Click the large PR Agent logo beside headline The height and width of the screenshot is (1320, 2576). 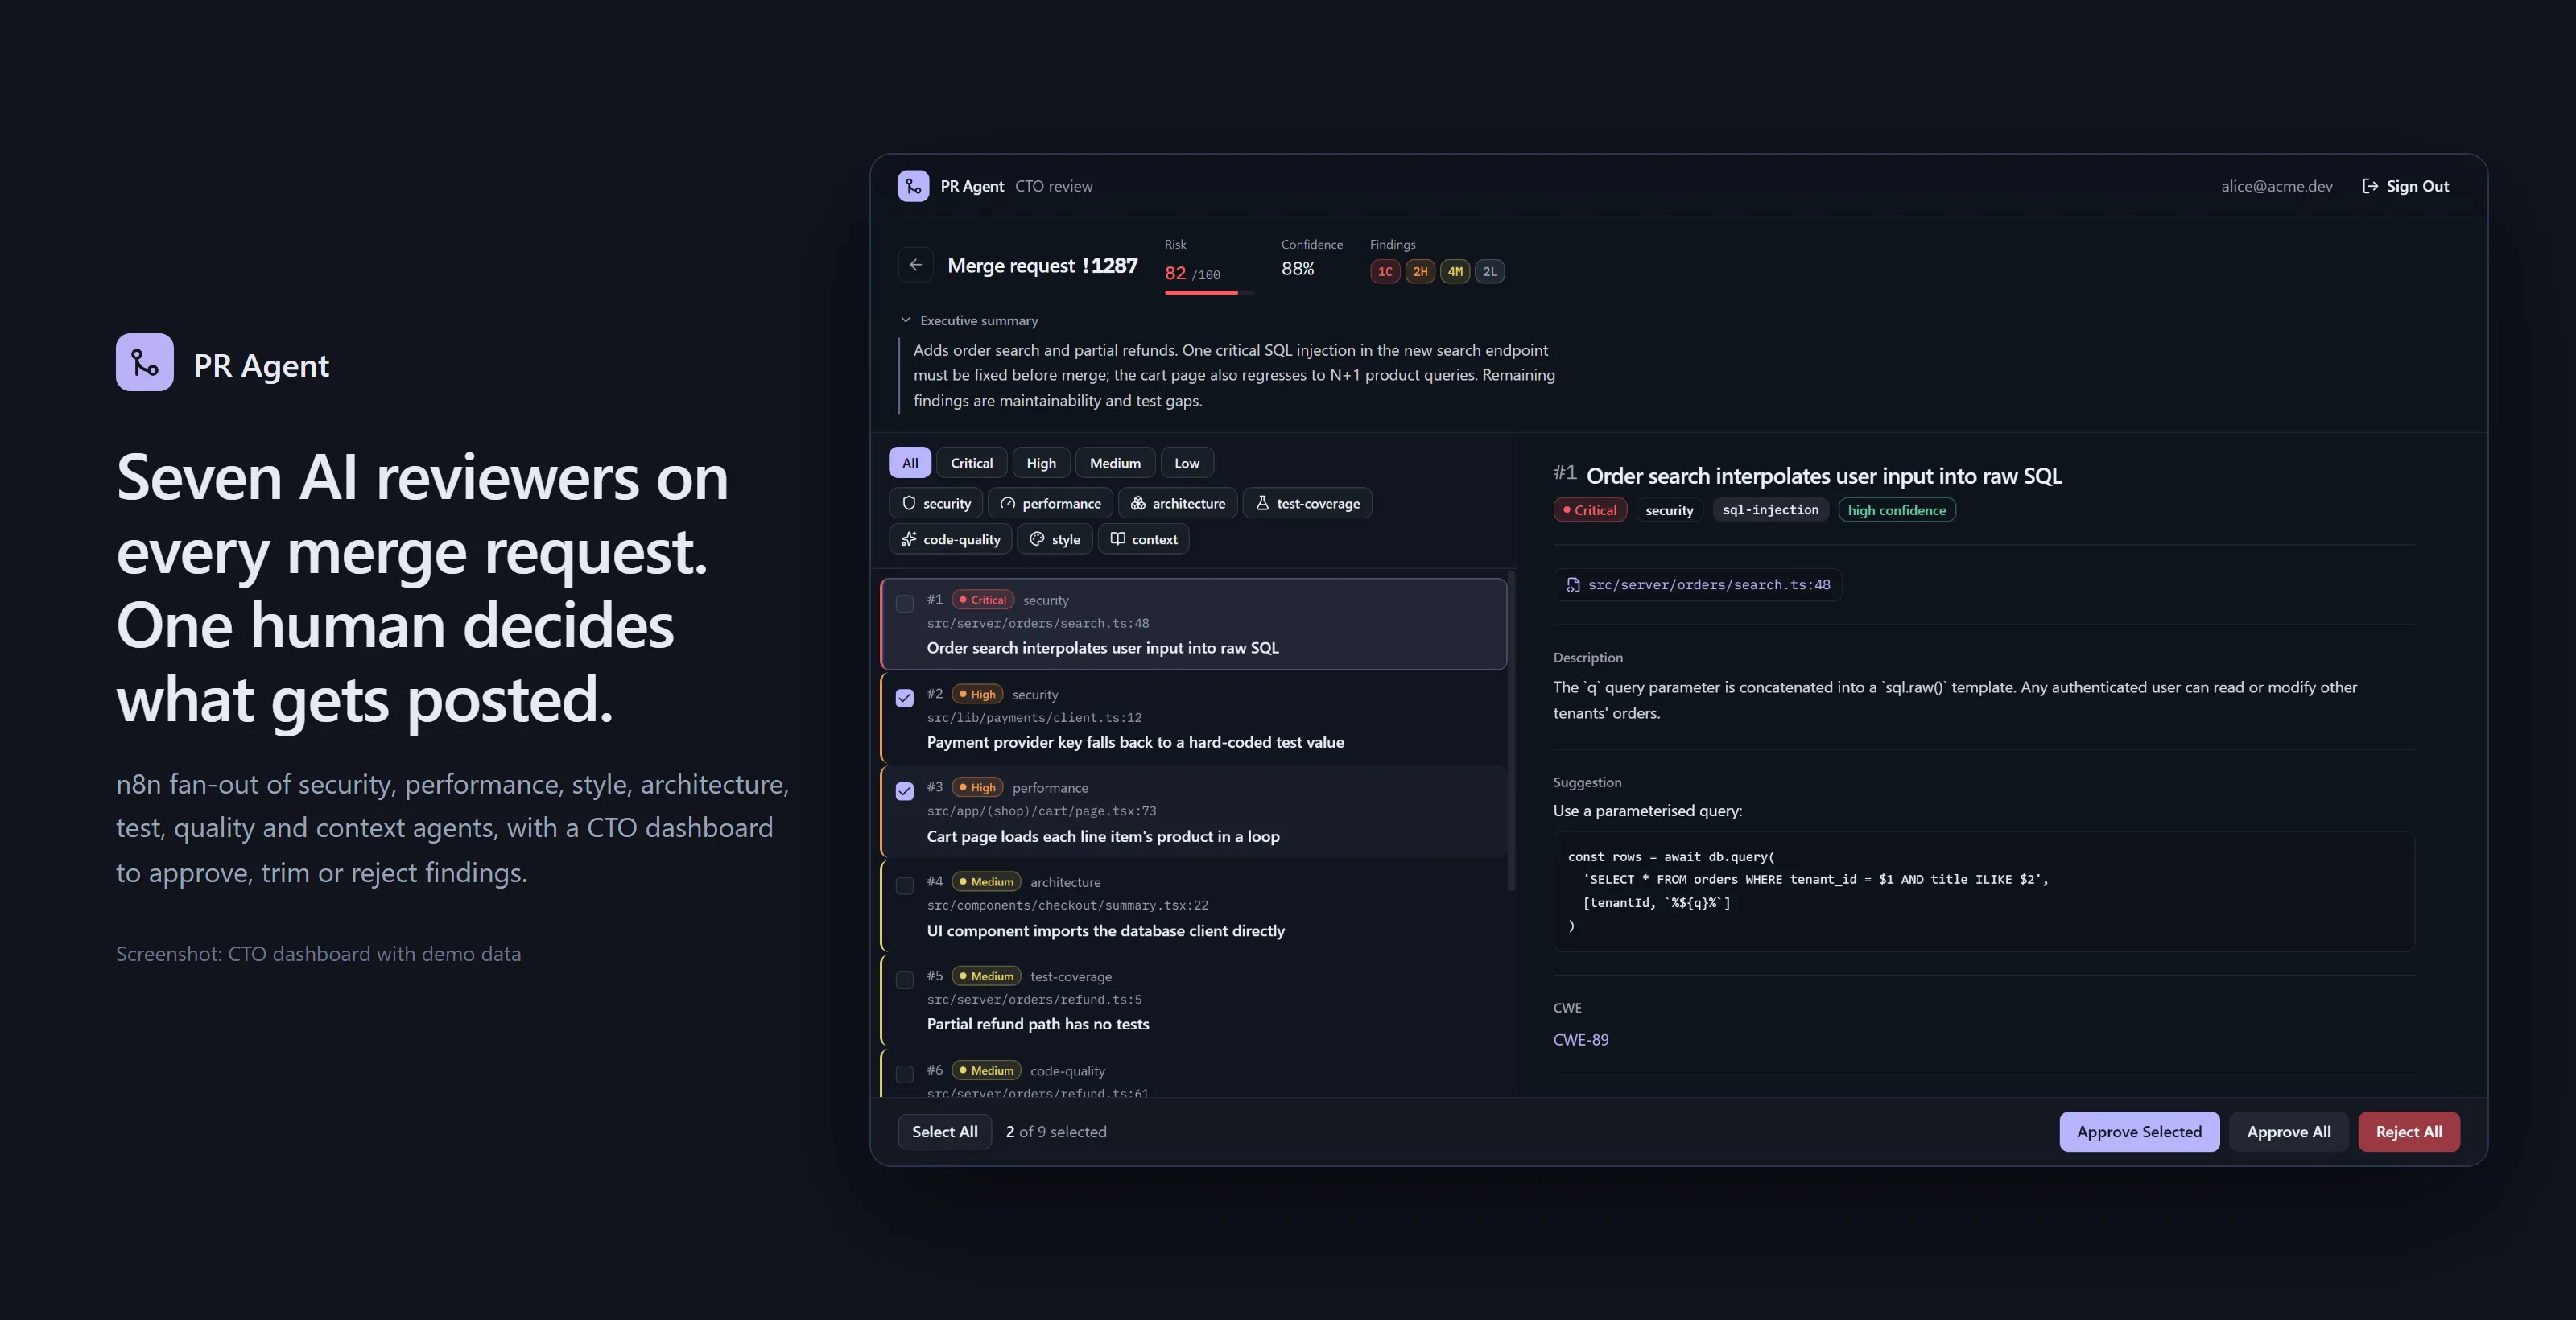pos(145,362)
